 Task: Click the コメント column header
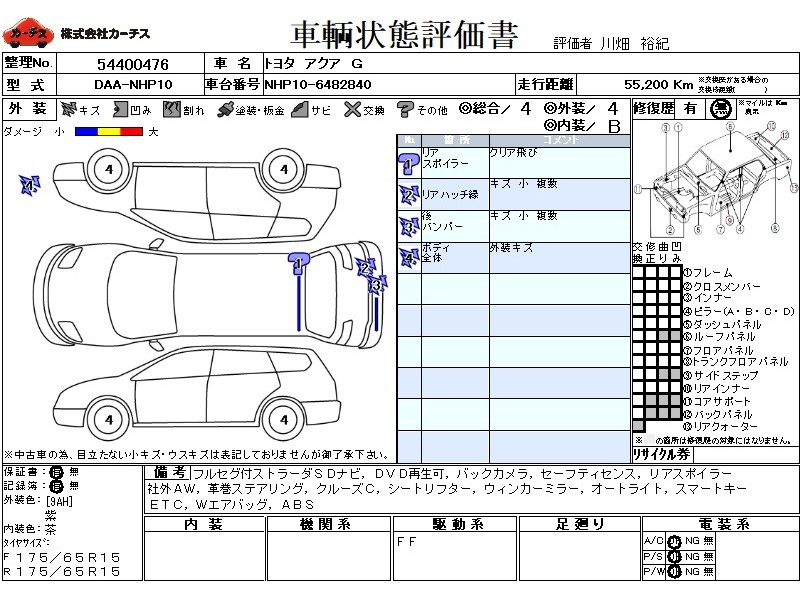click(x=560, y=140)
